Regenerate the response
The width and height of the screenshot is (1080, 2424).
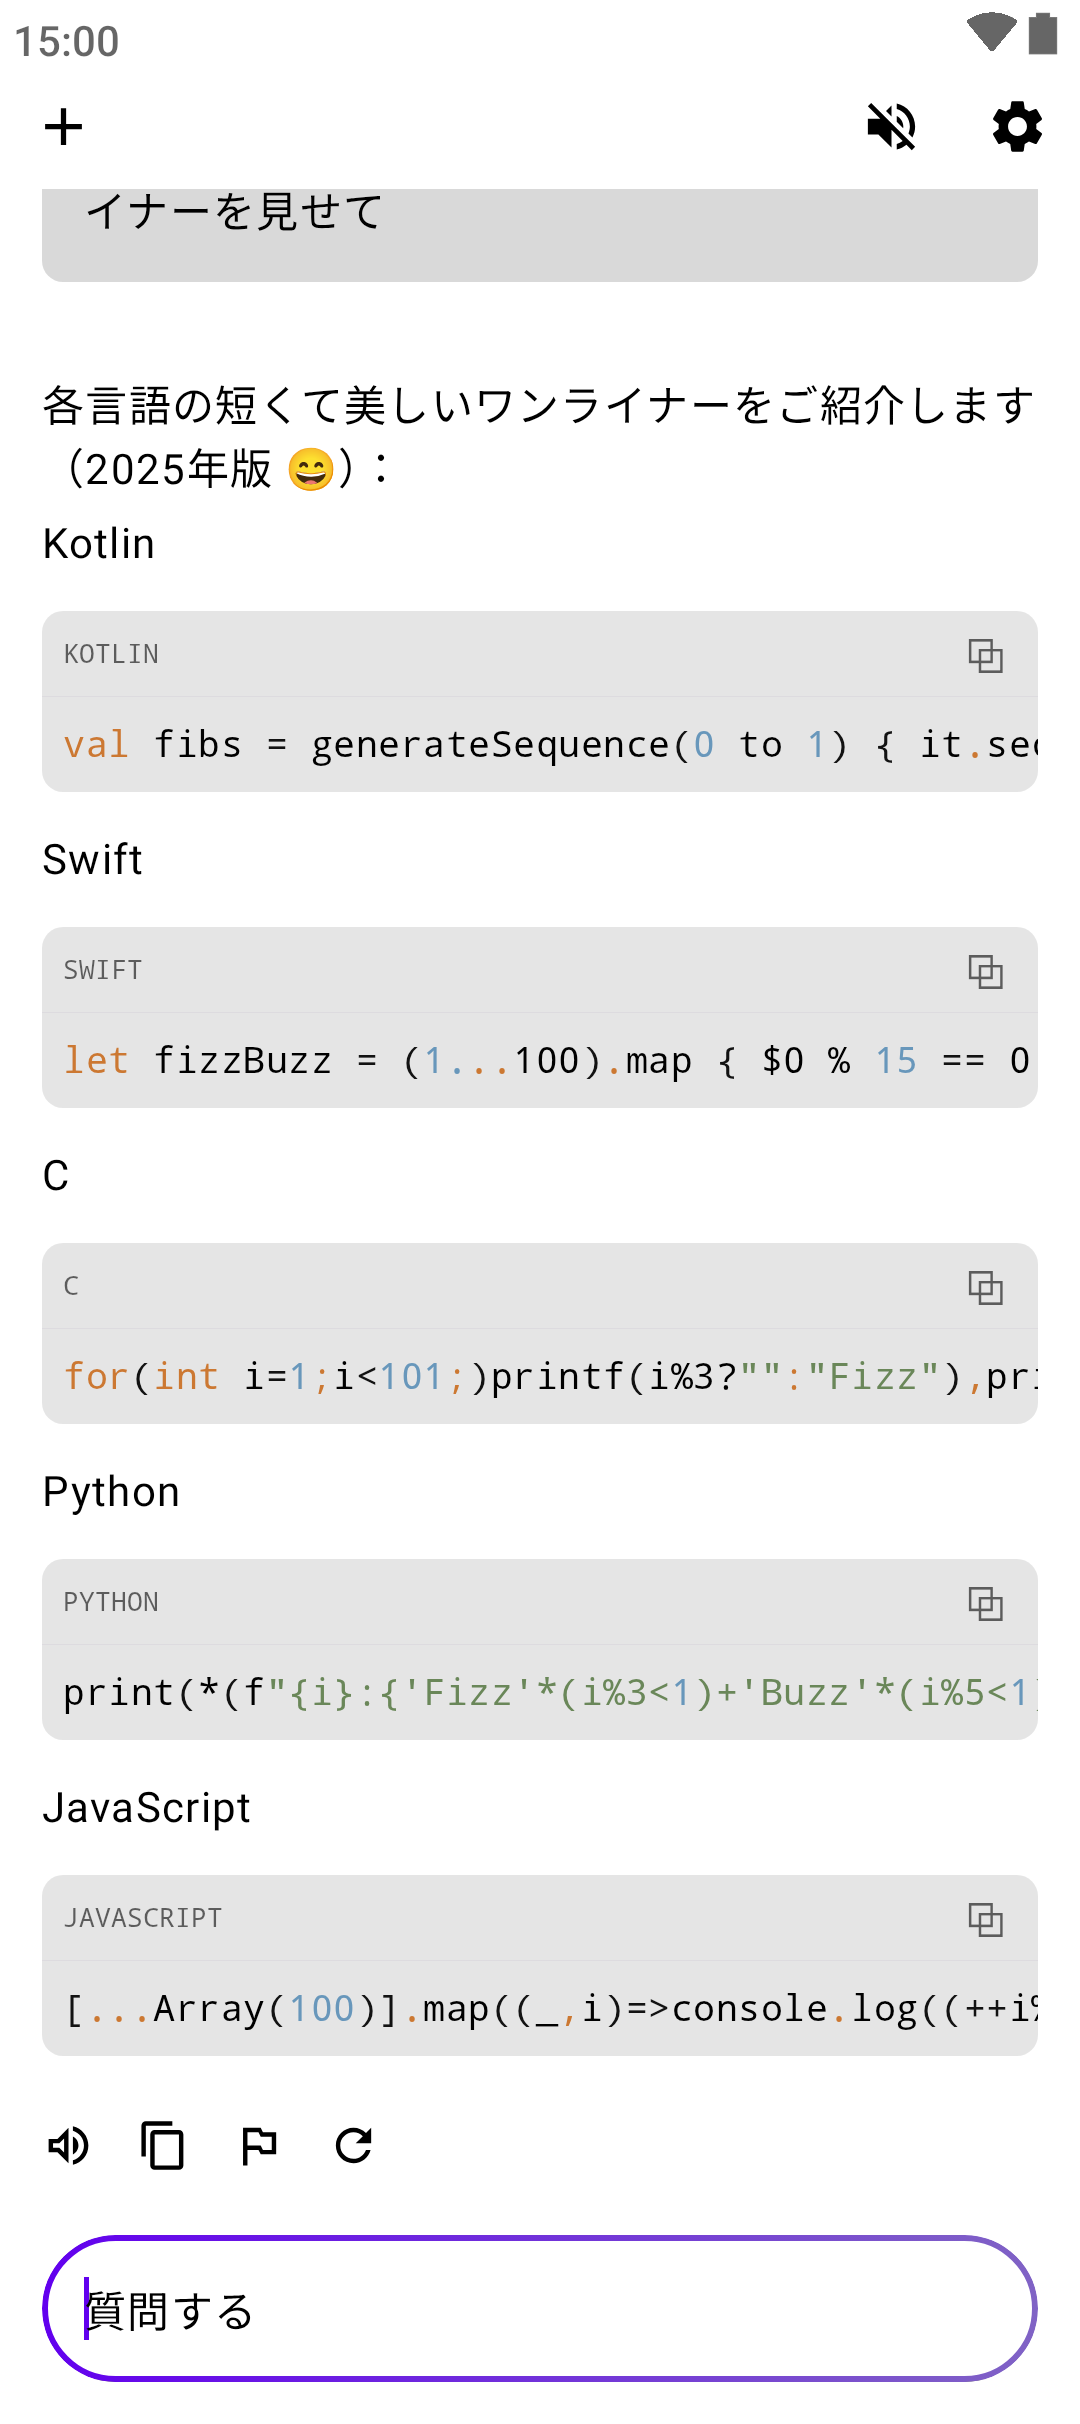point(354,2145)
